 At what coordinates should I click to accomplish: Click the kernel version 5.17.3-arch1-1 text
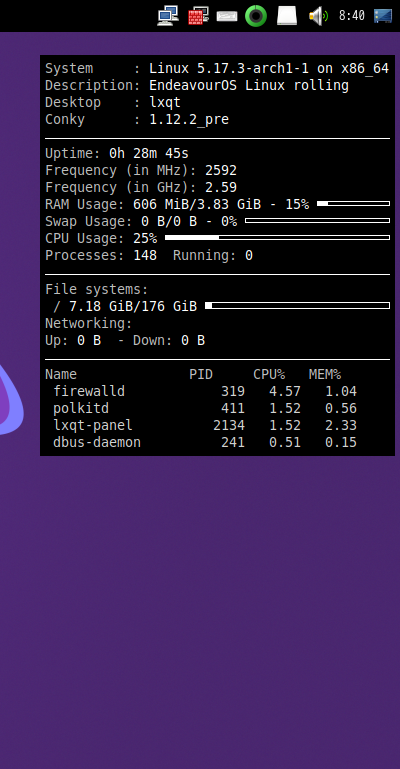point(253,68)
